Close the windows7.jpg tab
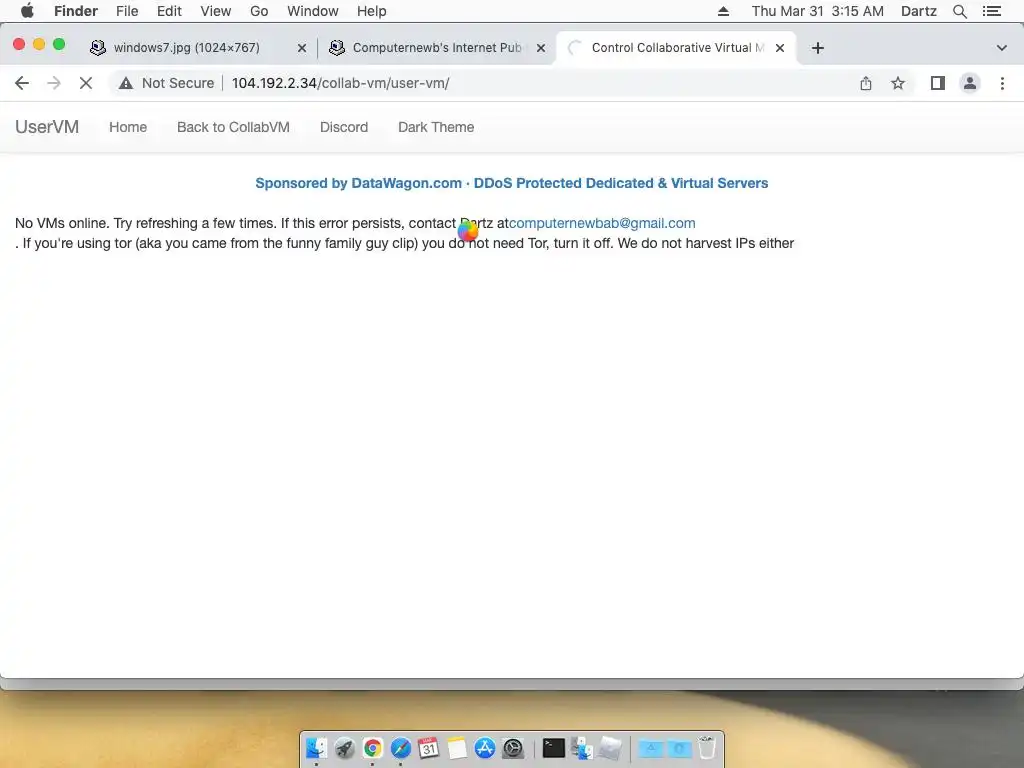Screen dimensions: 1024x768 (x=302, y=48)
